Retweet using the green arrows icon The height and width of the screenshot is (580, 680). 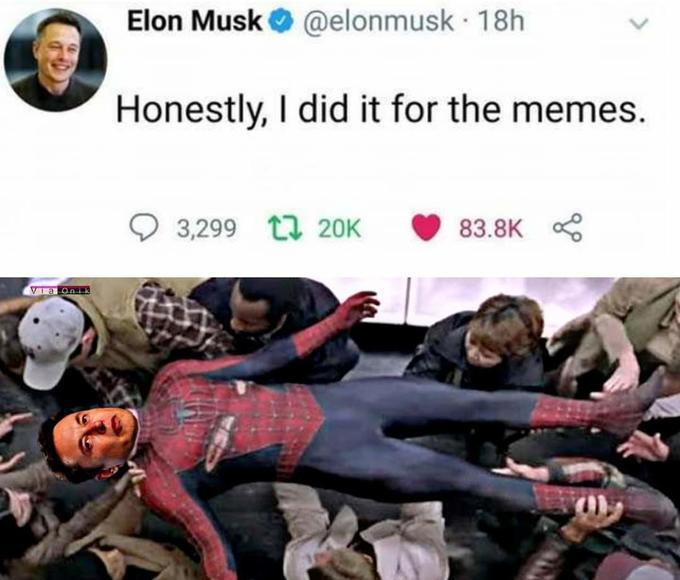click(284, 228)
